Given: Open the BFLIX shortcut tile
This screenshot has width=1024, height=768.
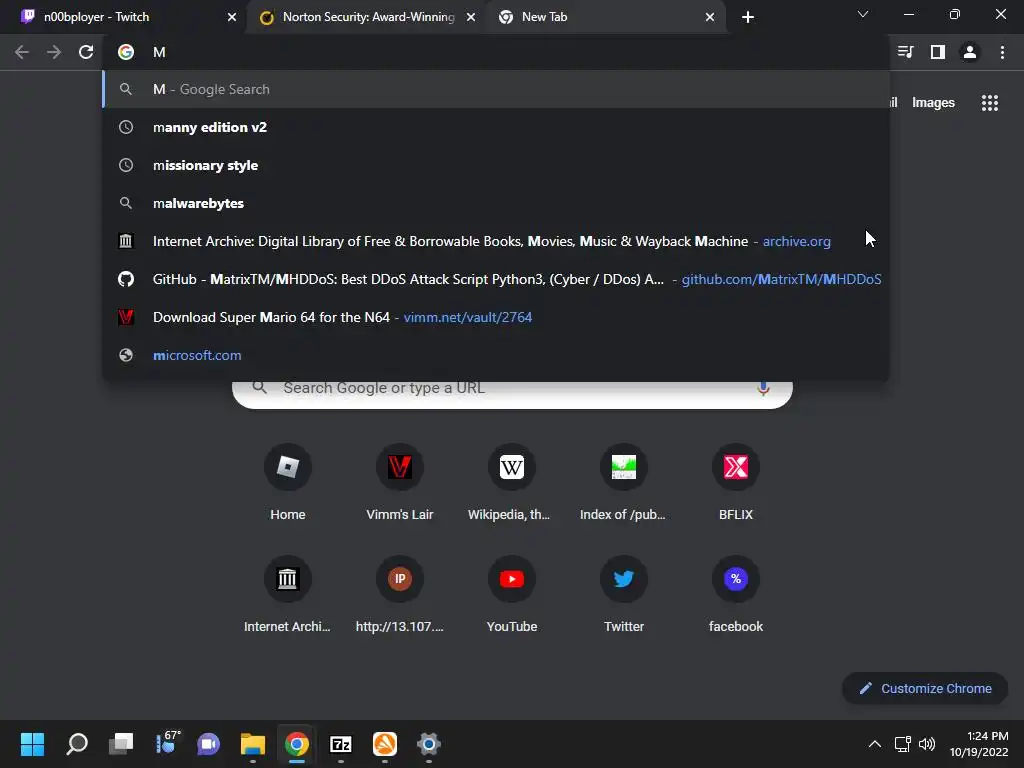Looking at the screenshot, I should click(x=736, y=483).
